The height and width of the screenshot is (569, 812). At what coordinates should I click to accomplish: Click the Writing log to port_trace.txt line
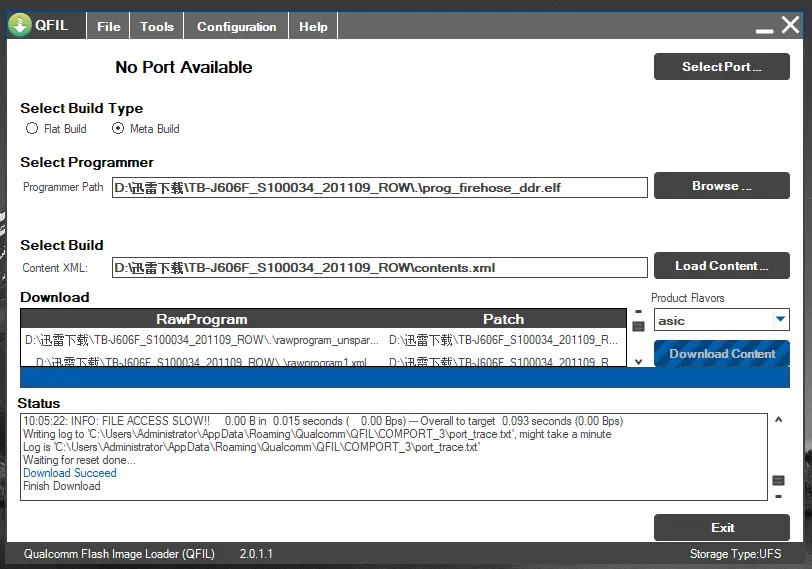click(x=317, y=434)
